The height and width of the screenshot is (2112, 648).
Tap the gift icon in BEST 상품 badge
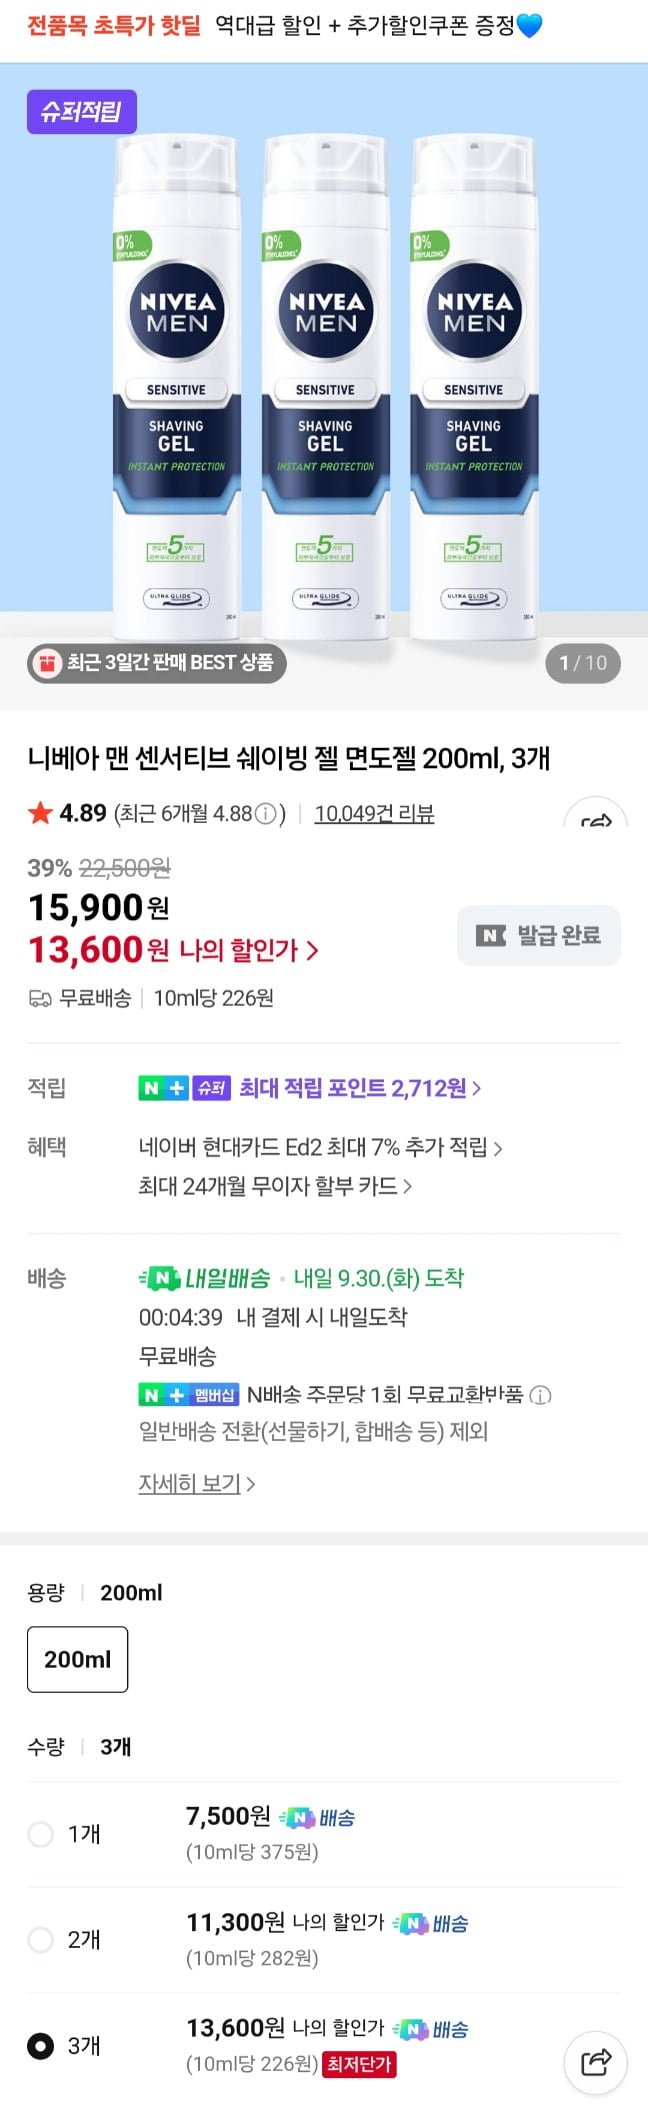coord(47,663)
